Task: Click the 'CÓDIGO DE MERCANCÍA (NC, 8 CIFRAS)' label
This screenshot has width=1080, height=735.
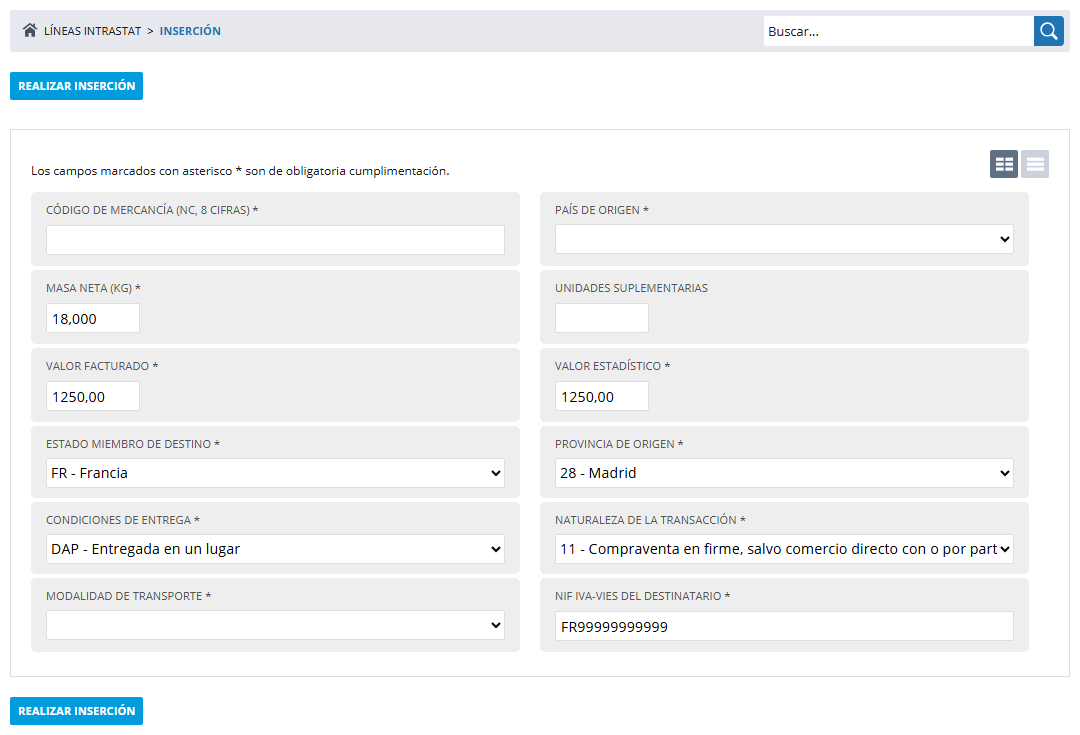Action: tap(152, 210)
